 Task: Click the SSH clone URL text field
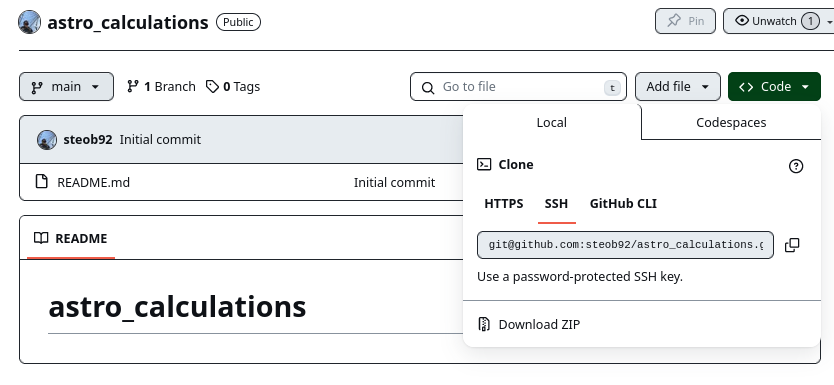pos(626,245)
